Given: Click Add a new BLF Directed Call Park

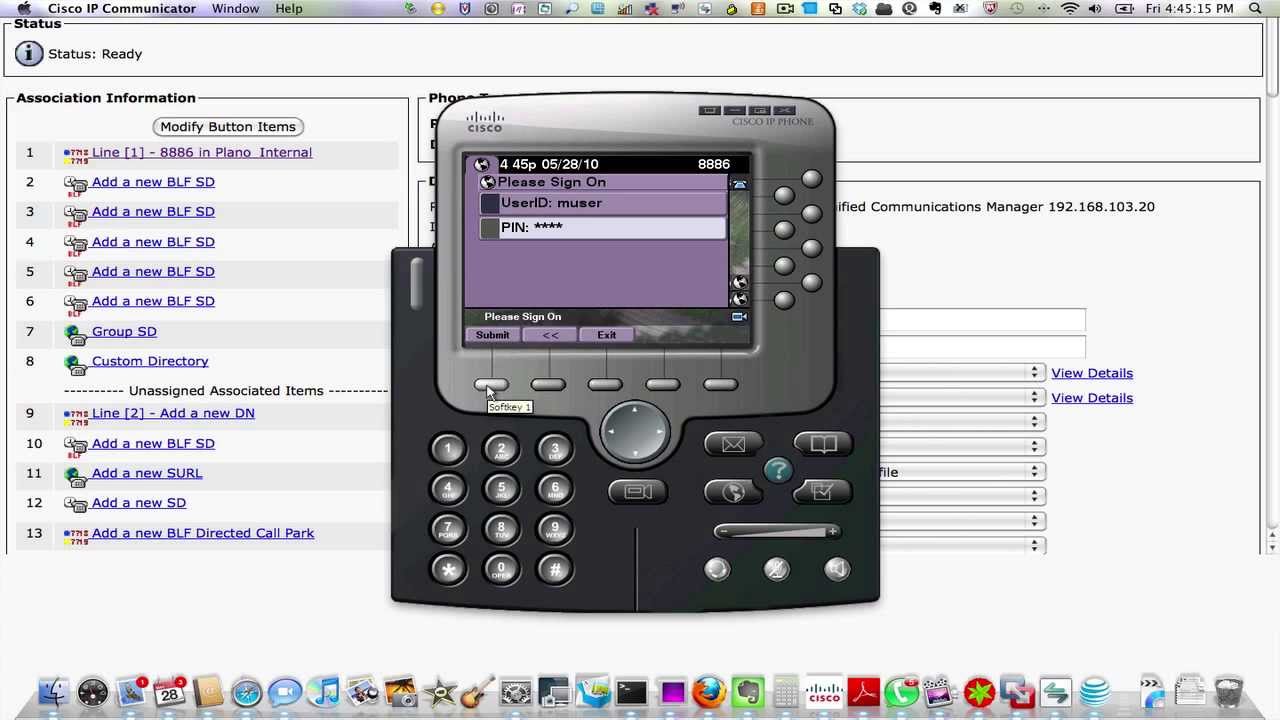Looking at the screenshot, I should click(x=203, y=533).
